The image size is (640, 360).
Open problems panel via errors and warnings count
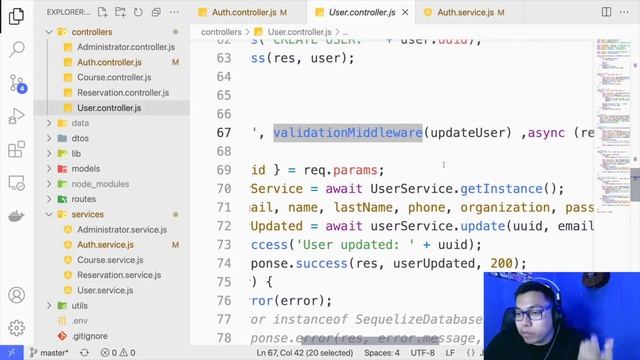[118, 352]
